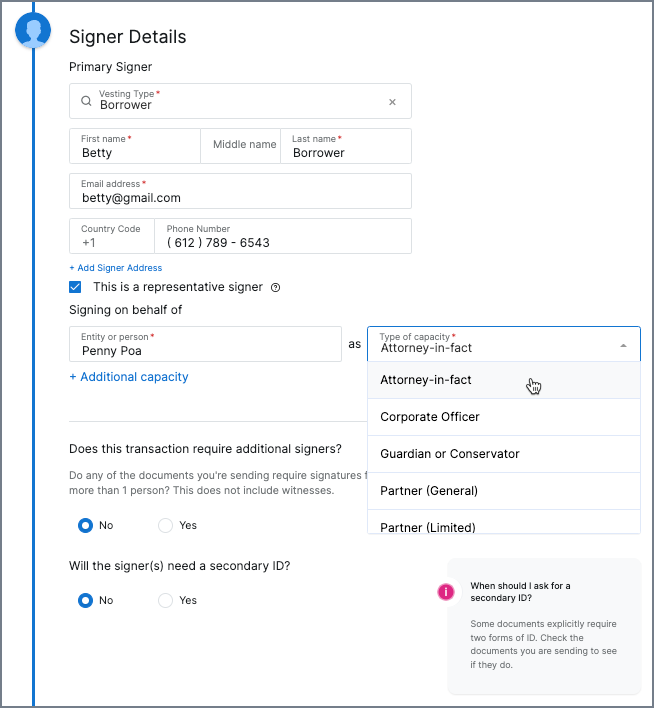Screen dimensions: 654x708
Task: Edit the Email address field
Action: tap(240, 191)
